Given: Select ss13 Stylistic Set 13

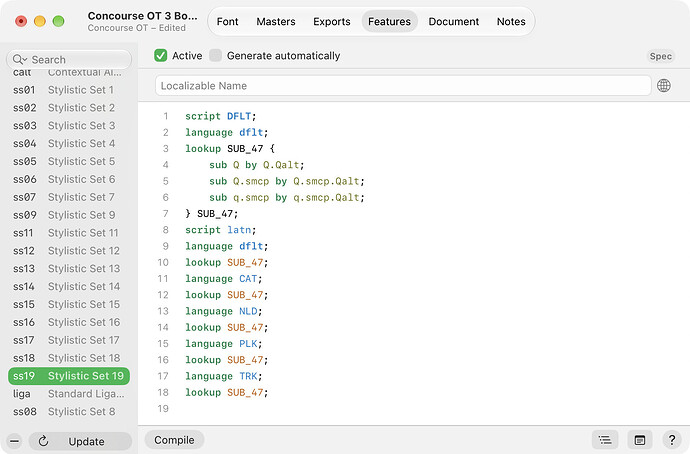Looking at the screenshot, I should tap(69, 269).
